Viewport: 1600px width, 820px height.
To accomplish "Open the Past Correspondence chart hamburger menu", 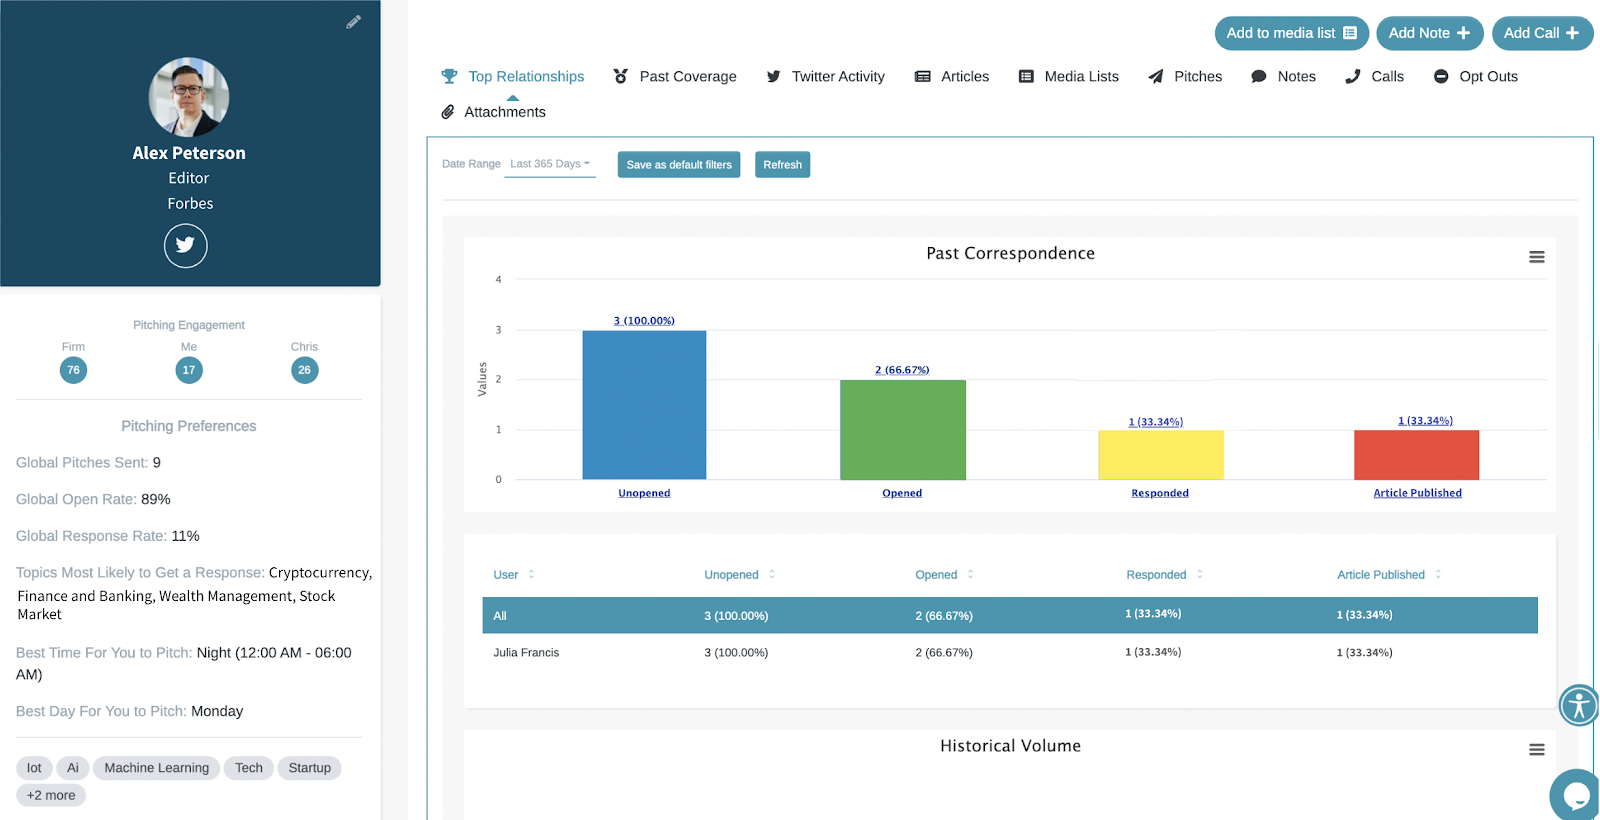I will [x=1536, y=257].
